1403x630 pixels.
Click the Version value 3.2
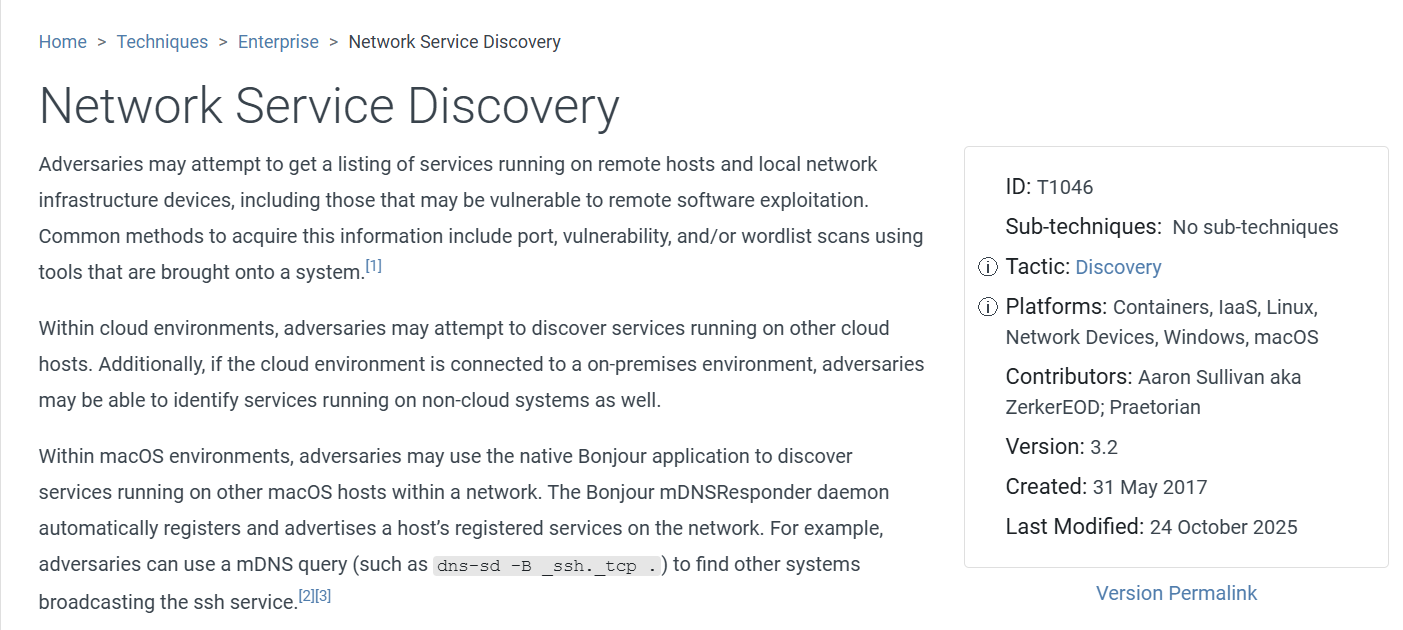(1104, 447)
